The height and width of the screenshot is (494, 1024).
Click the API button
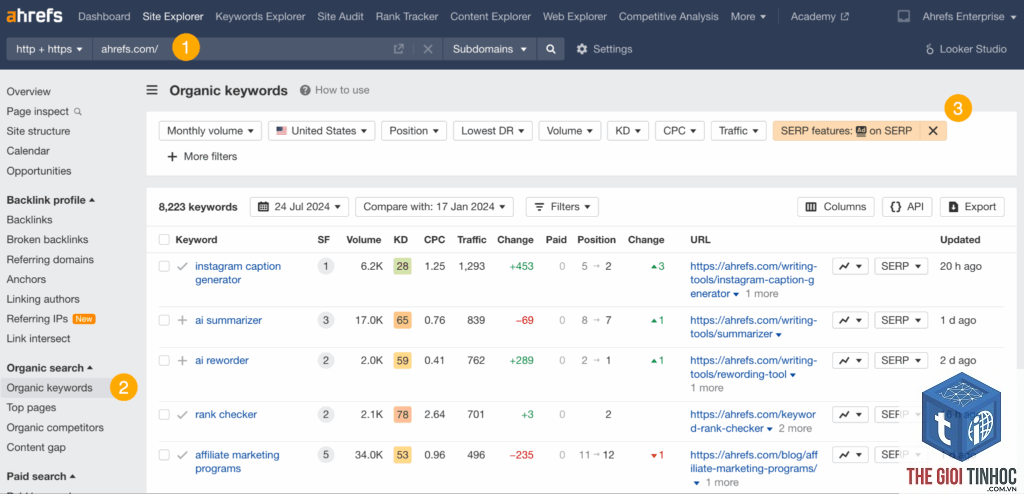(907, 206)
